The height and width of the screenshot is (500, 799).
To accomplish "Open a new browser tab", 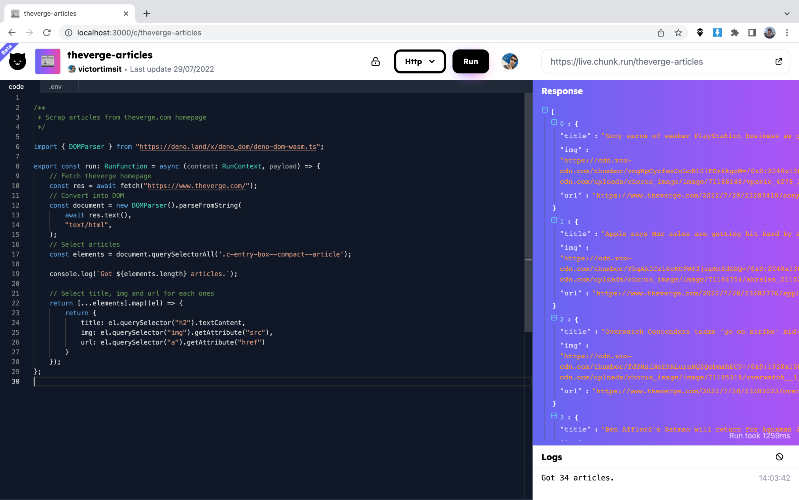I will tap(147, 14).
